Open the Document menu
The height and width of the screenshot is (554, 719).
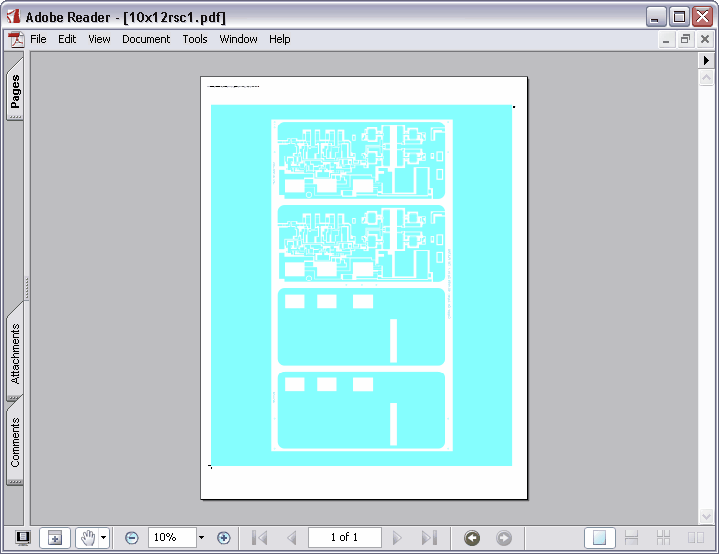146,39
